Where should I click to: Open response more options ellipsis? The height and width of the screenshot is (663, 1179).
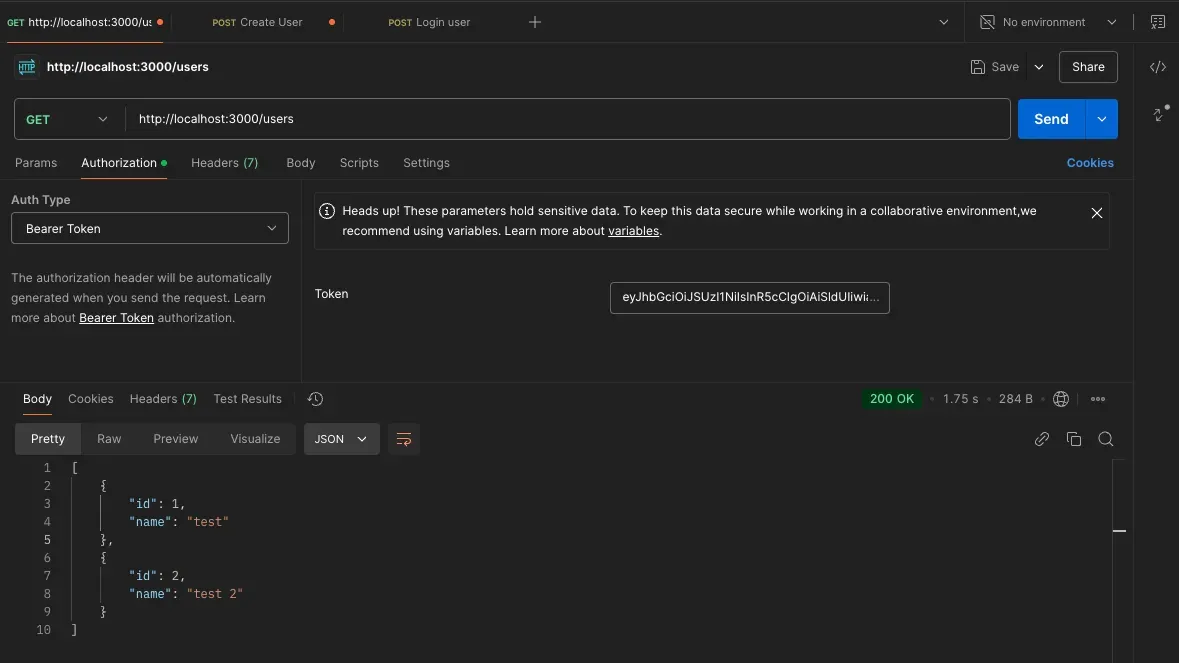[x=1098, y=399]
